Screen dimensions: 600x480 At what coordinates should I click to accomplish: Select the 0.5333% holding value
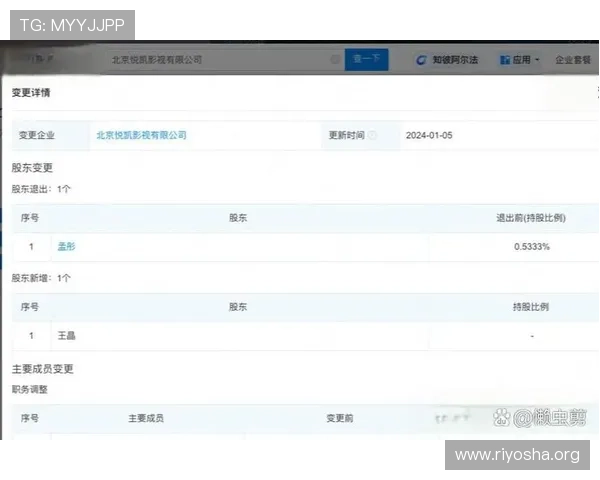pos(532,247)
